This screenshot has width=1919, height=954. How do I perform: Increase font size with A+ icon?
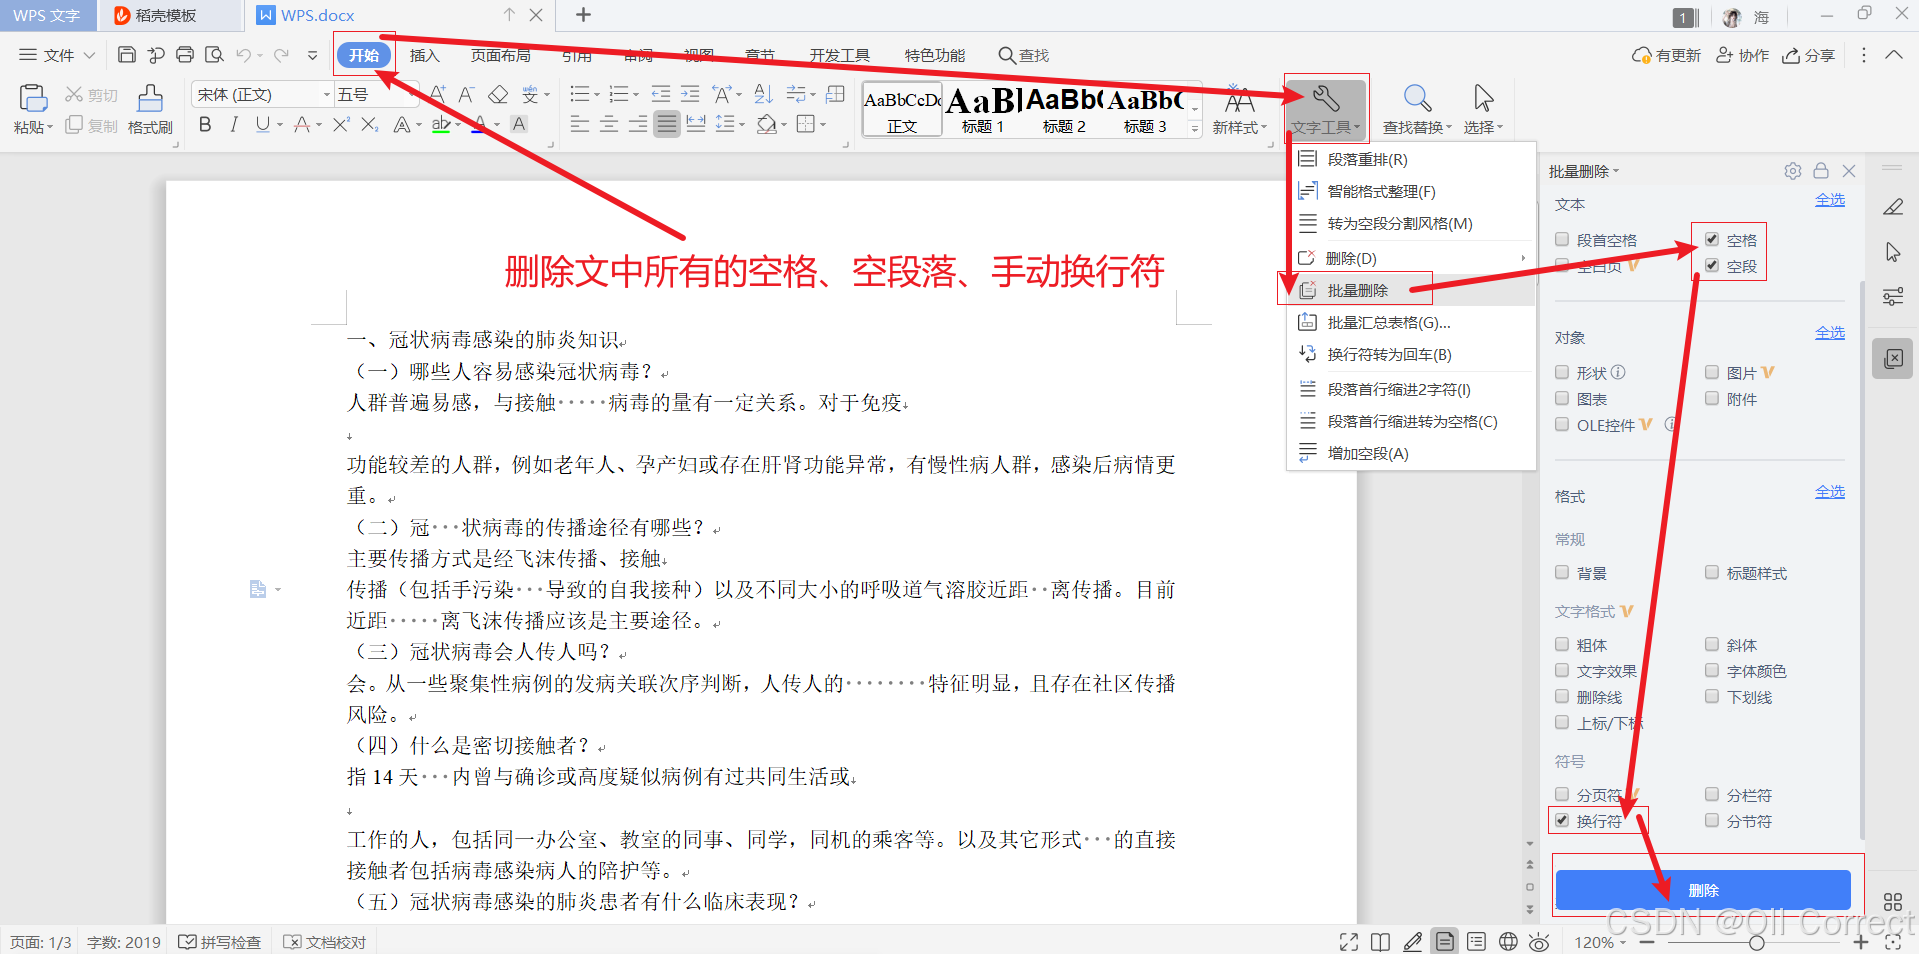(x=438, y=94)
